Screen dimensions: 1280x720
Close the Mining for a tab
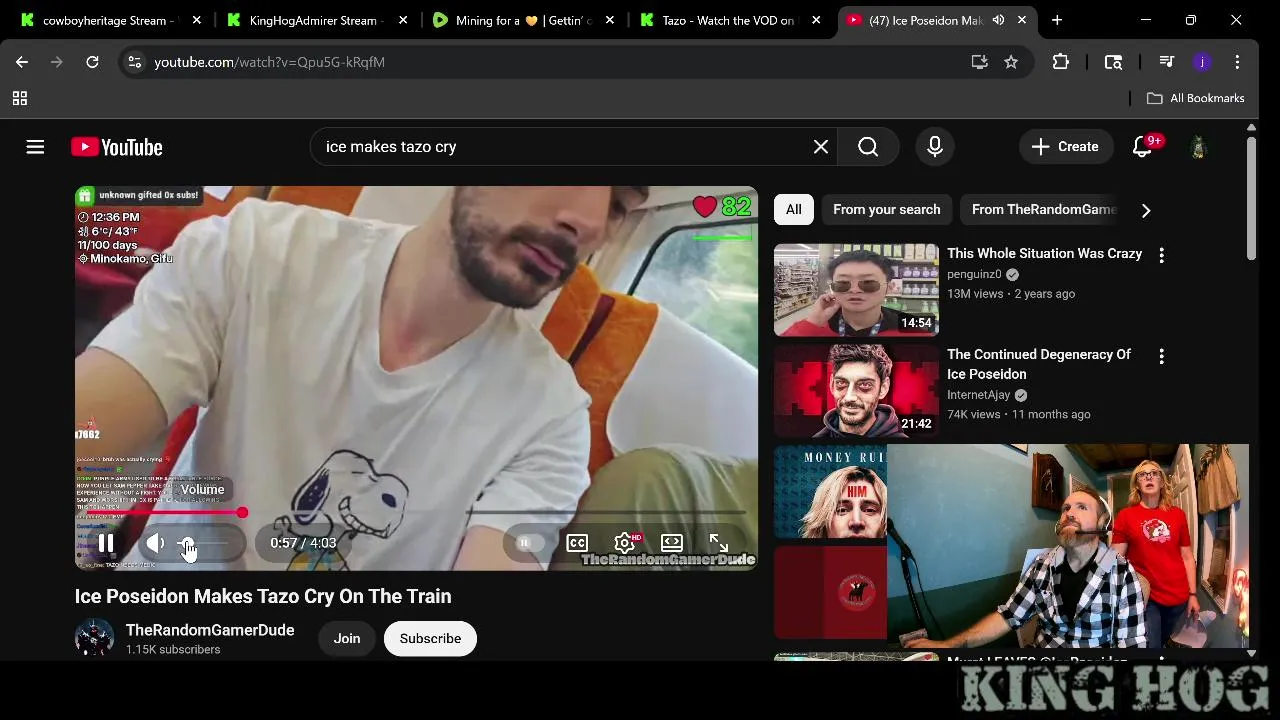tap(609, 20)
